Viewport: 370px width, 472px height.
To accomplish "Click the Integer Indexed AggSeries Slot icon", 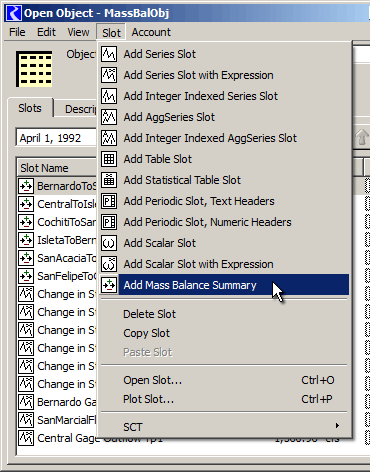I will click(109, 138).
